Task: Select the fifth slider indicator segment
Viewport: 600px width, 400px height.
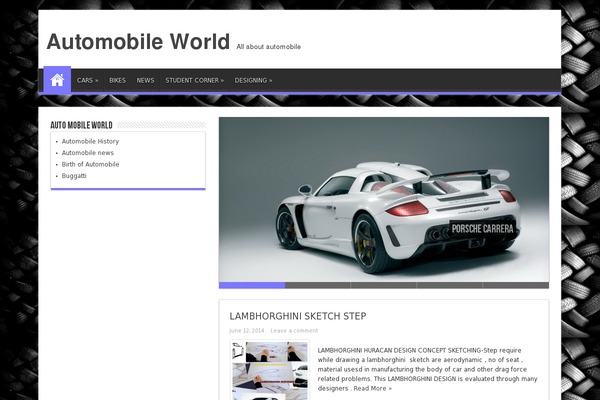Action: pos(516,285)
